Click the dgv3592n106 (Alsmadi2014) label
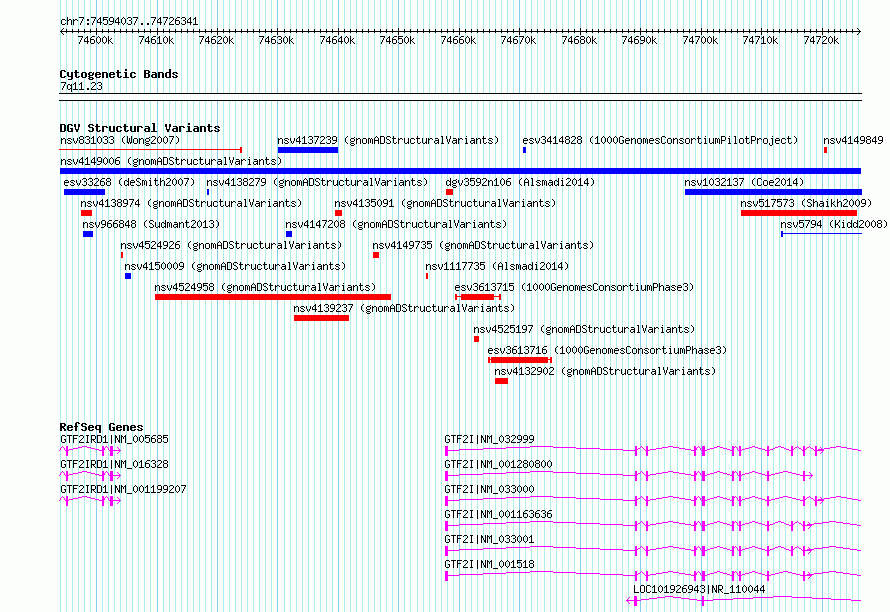This screenshot has height=612, width=890. coord(520,182)
